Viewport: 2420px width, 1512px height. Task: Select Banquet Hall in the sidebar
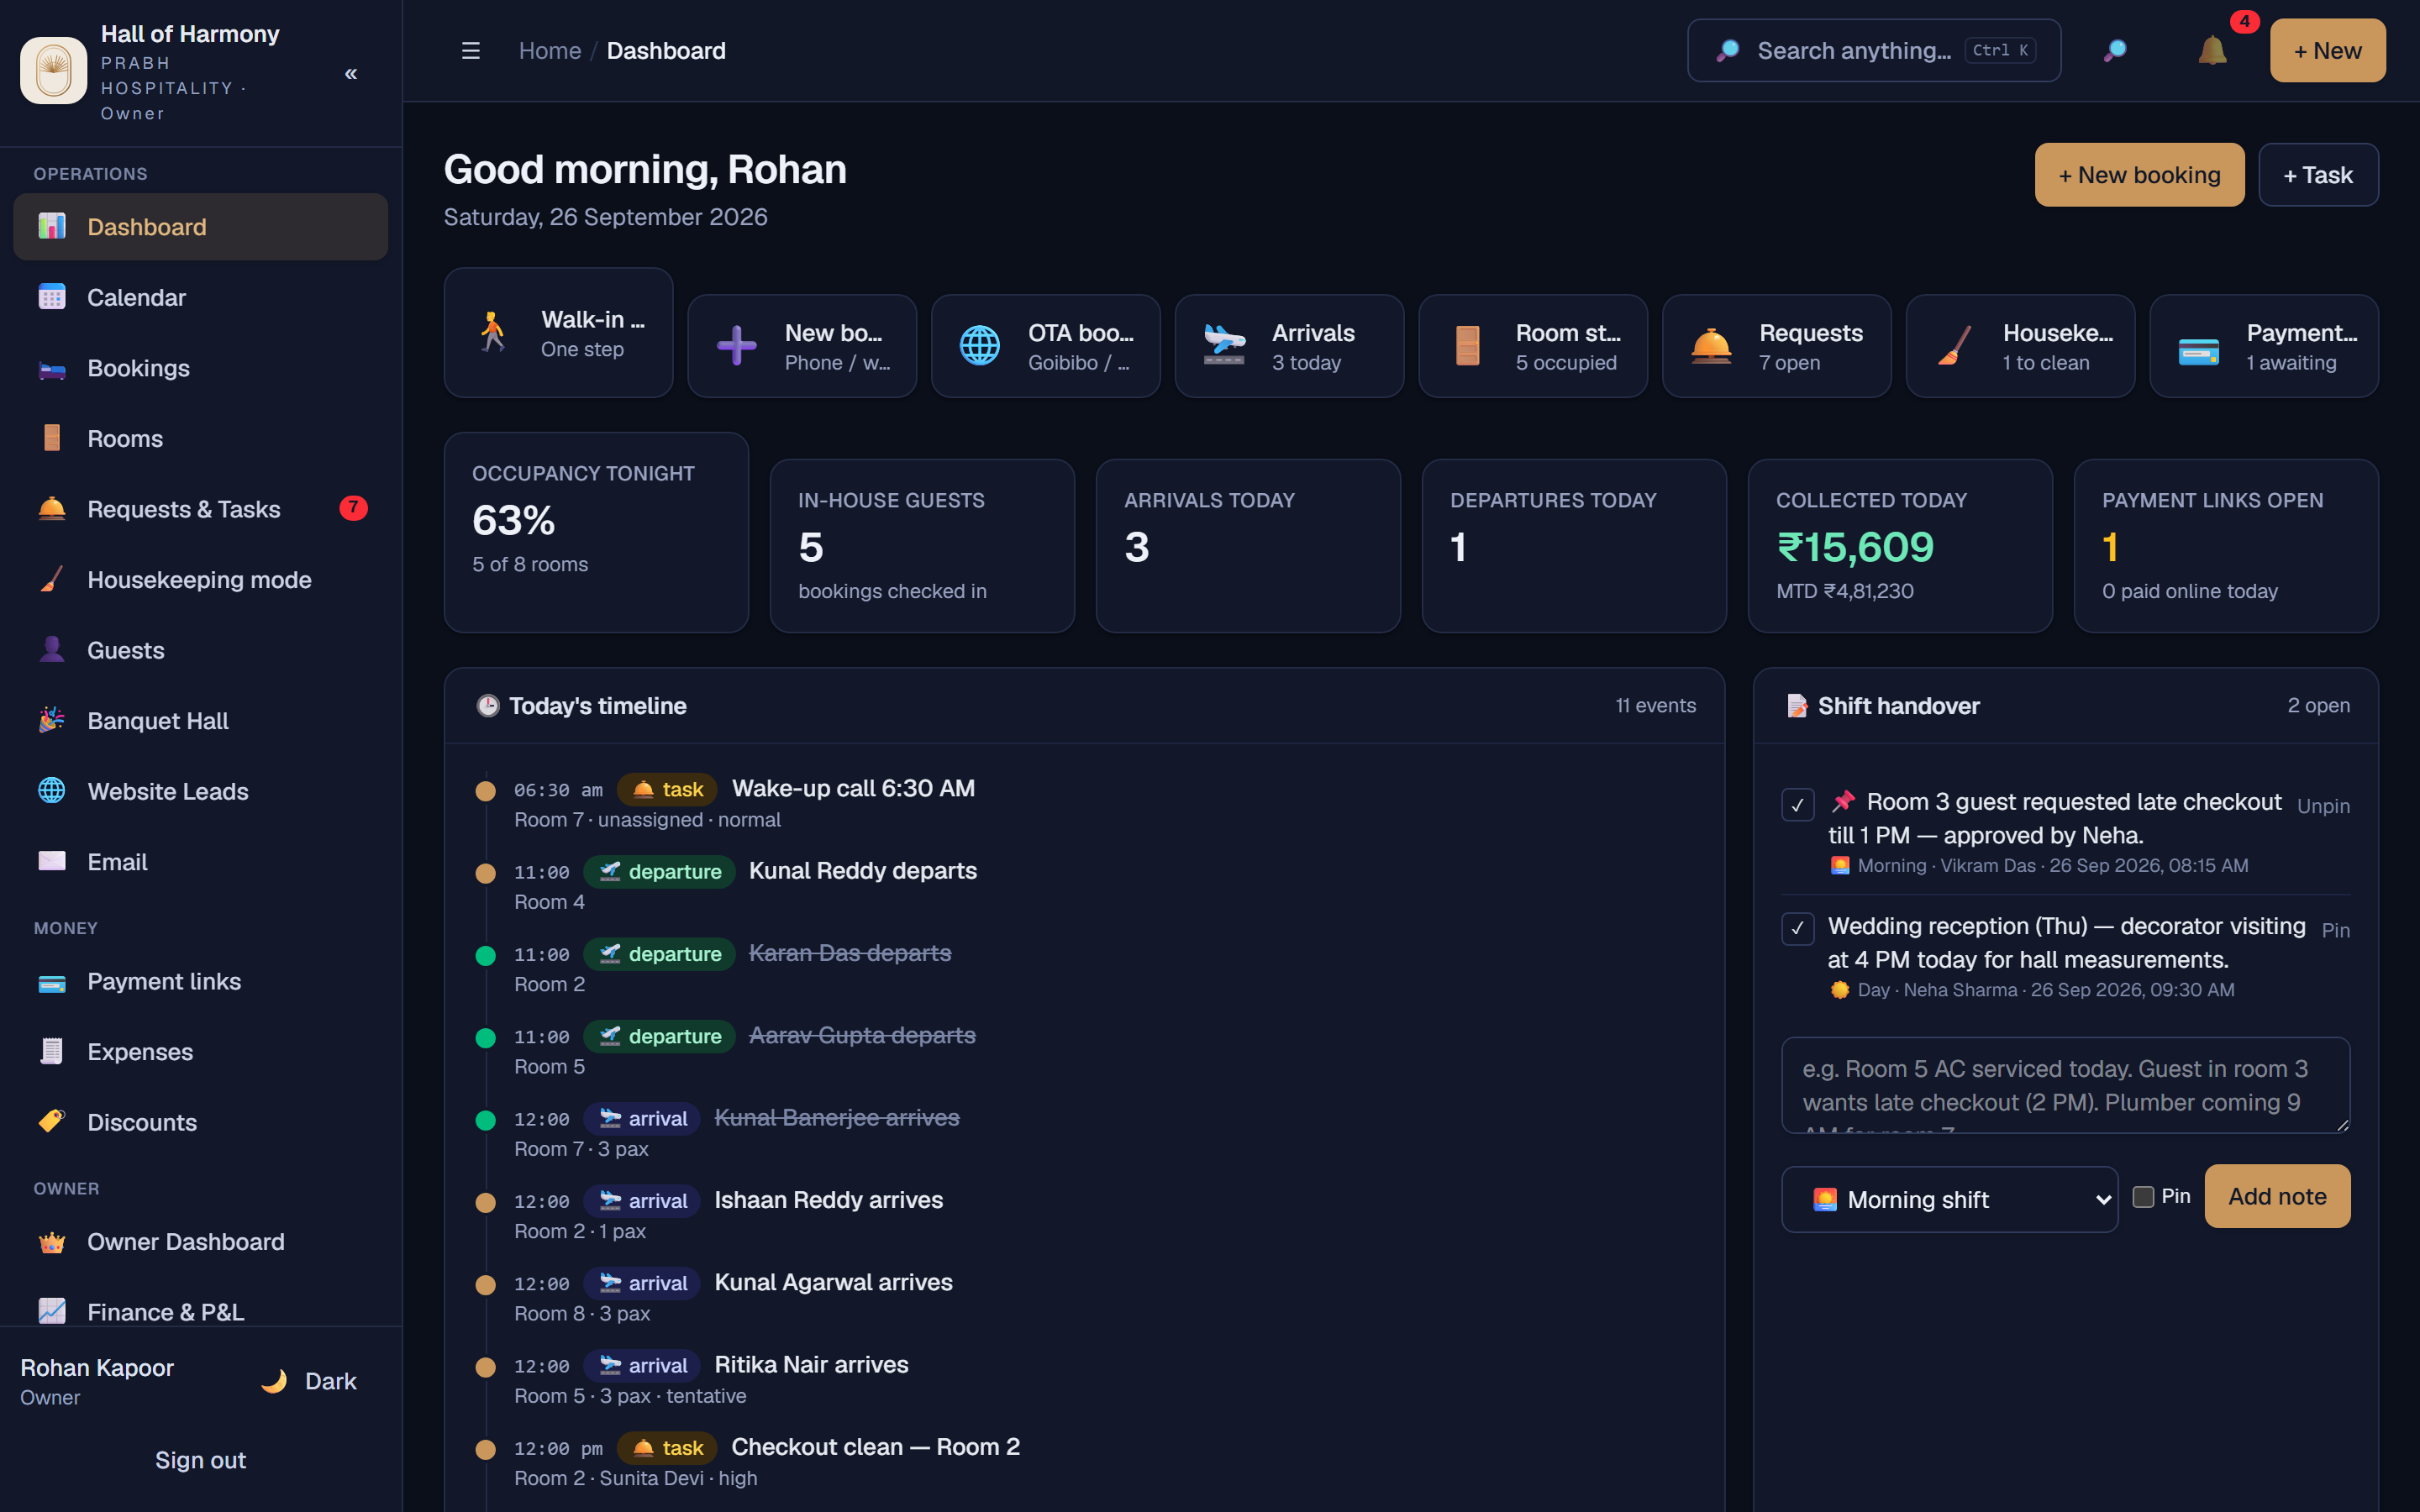(201, 721)
